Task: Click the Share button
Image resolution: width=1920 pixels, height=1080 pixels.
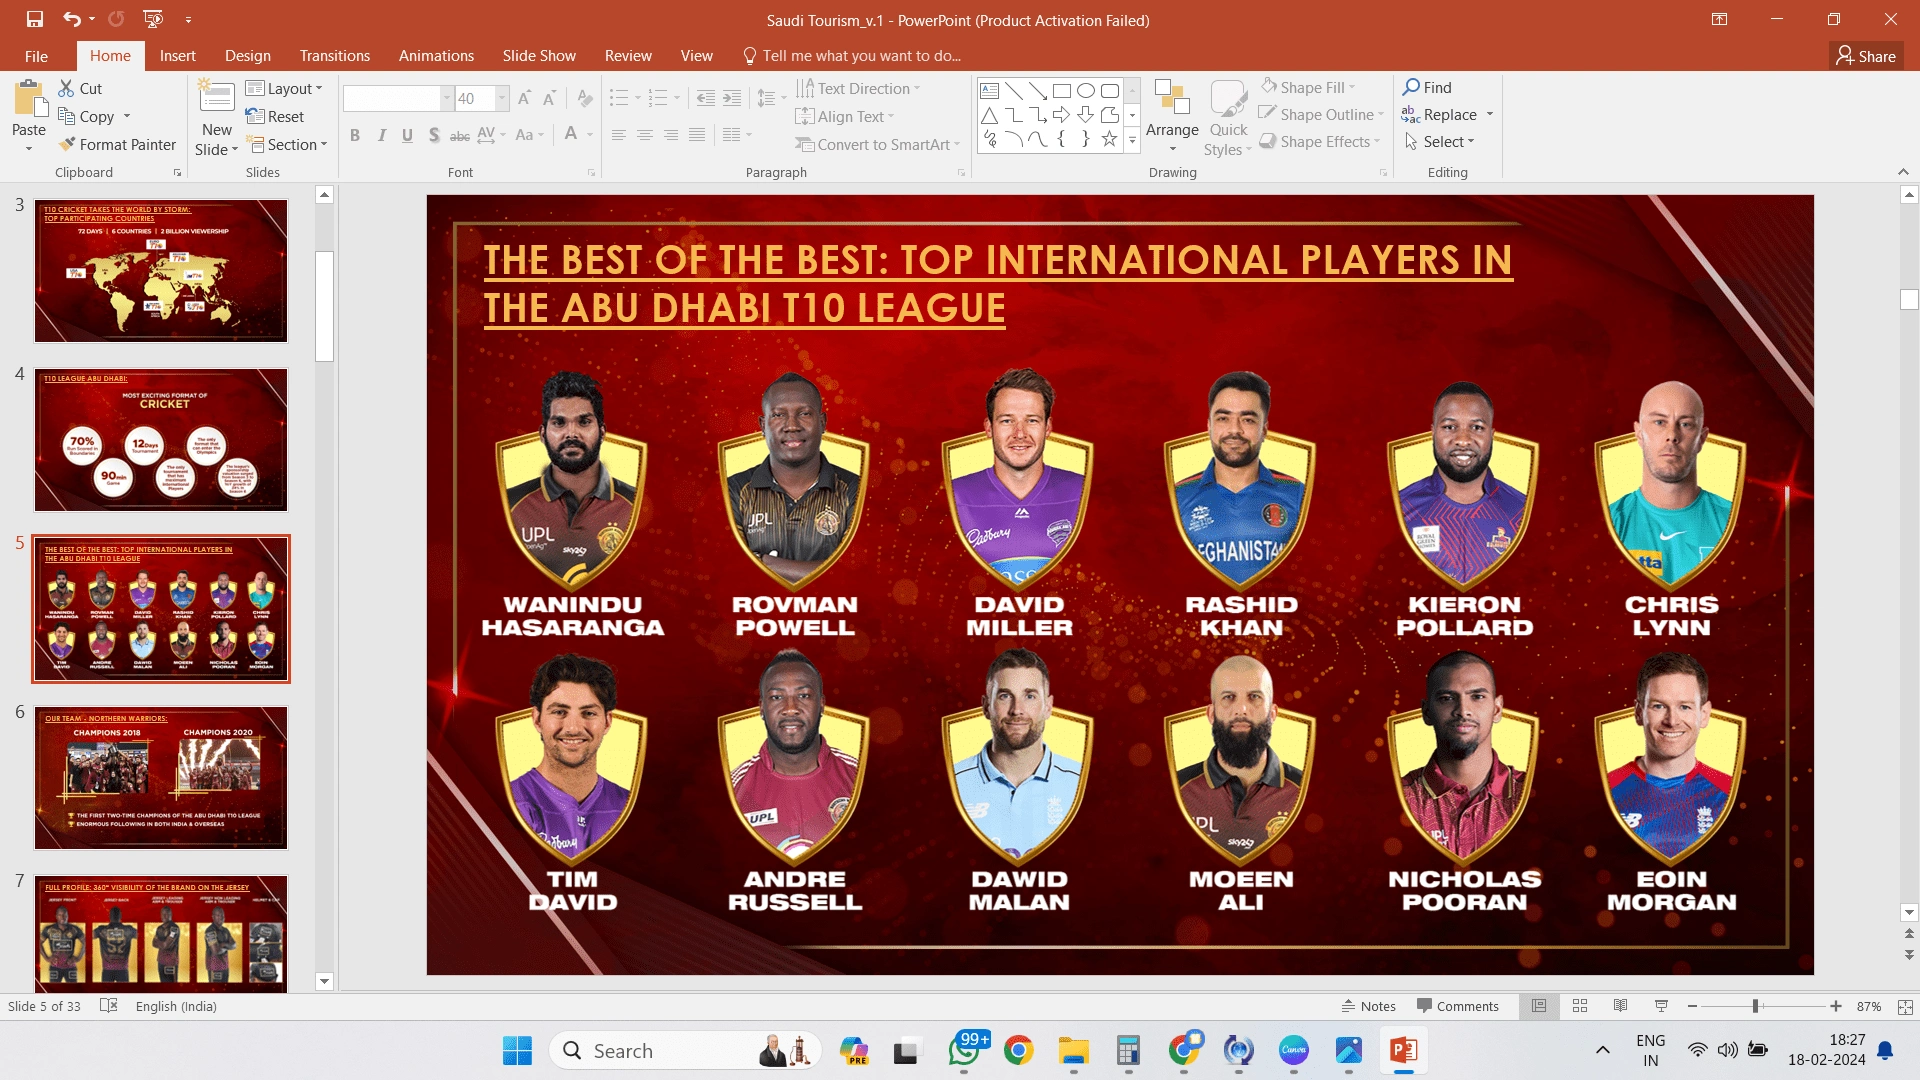Action: (1866, 56)
